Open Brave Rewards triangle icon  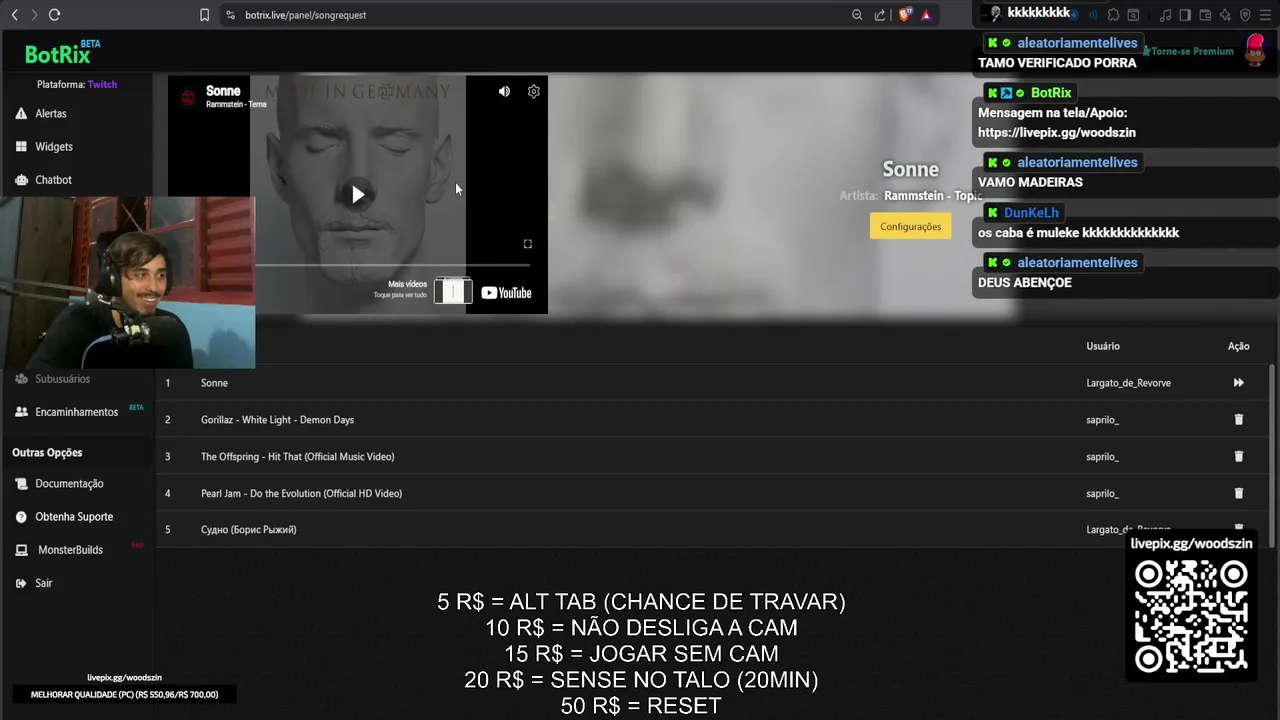point(927,15)
